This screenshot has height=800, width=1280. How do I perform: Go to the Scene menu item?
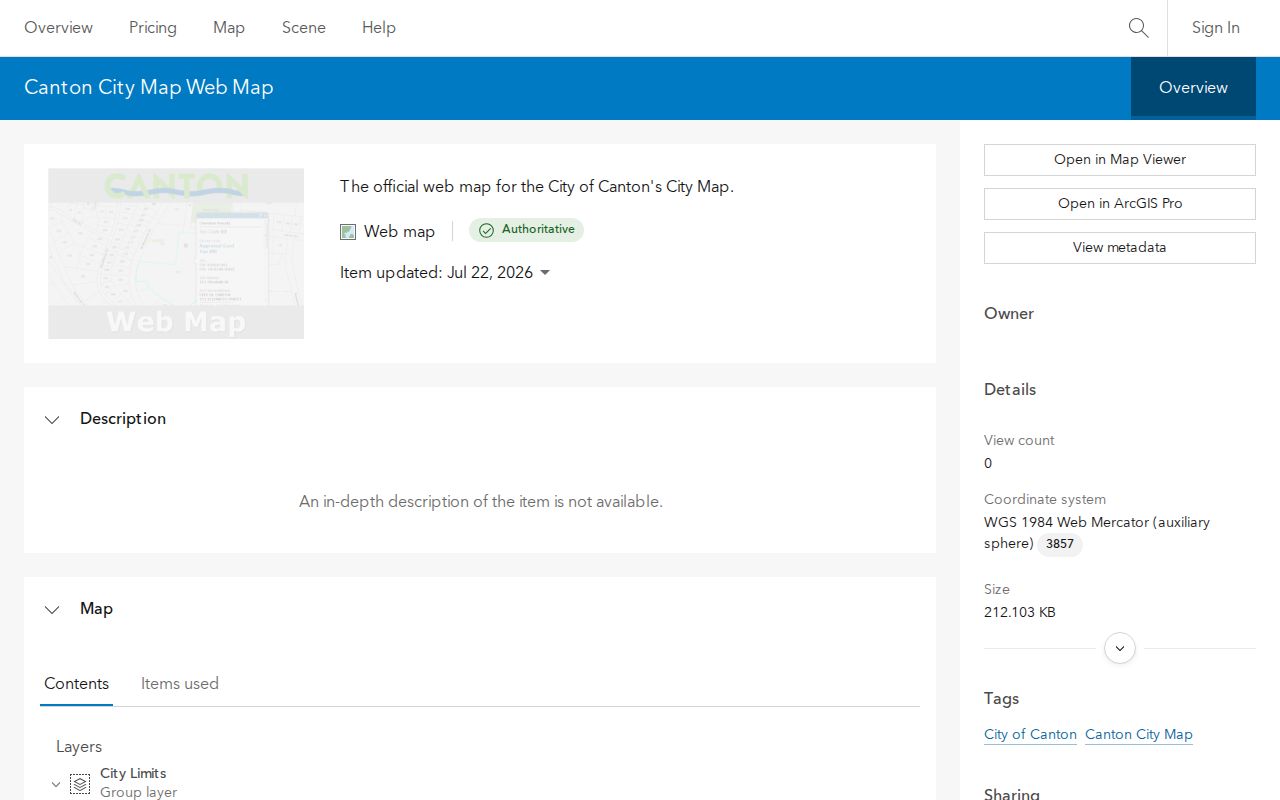pos(304,28)
